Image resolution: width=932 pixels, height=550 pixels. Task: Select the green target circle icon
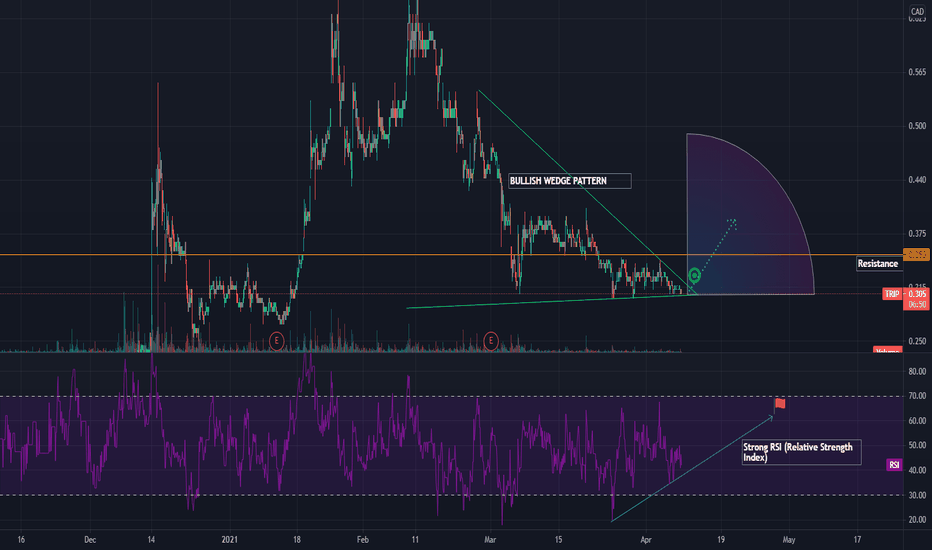click(694, 275)
